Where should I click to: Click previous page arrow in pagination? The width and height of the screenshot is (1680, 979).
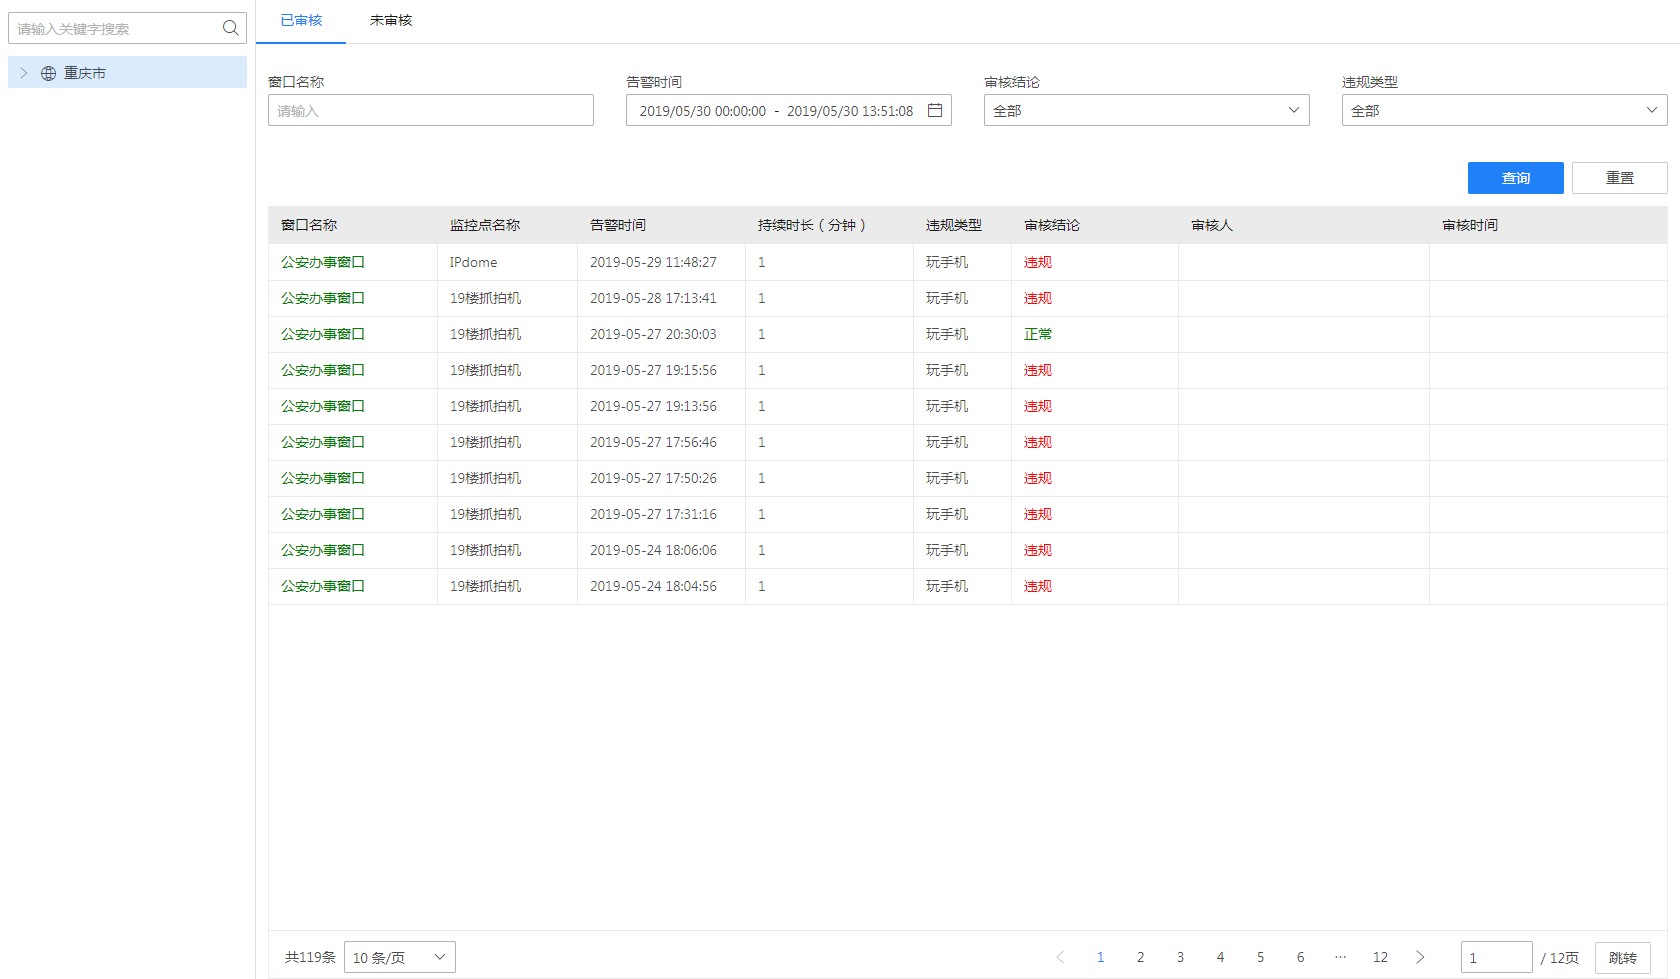pos(1060,957)
